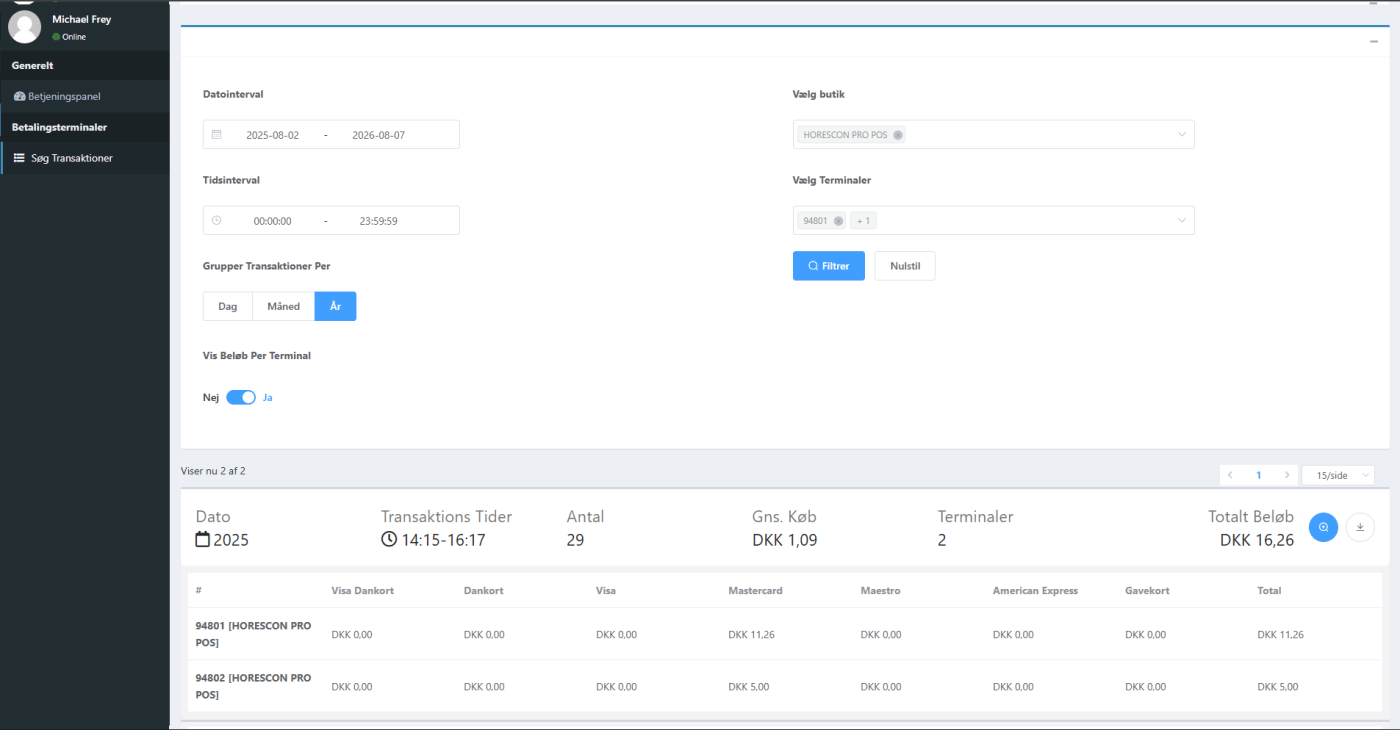Remove the HORESCON PRO POS tag

898,135
